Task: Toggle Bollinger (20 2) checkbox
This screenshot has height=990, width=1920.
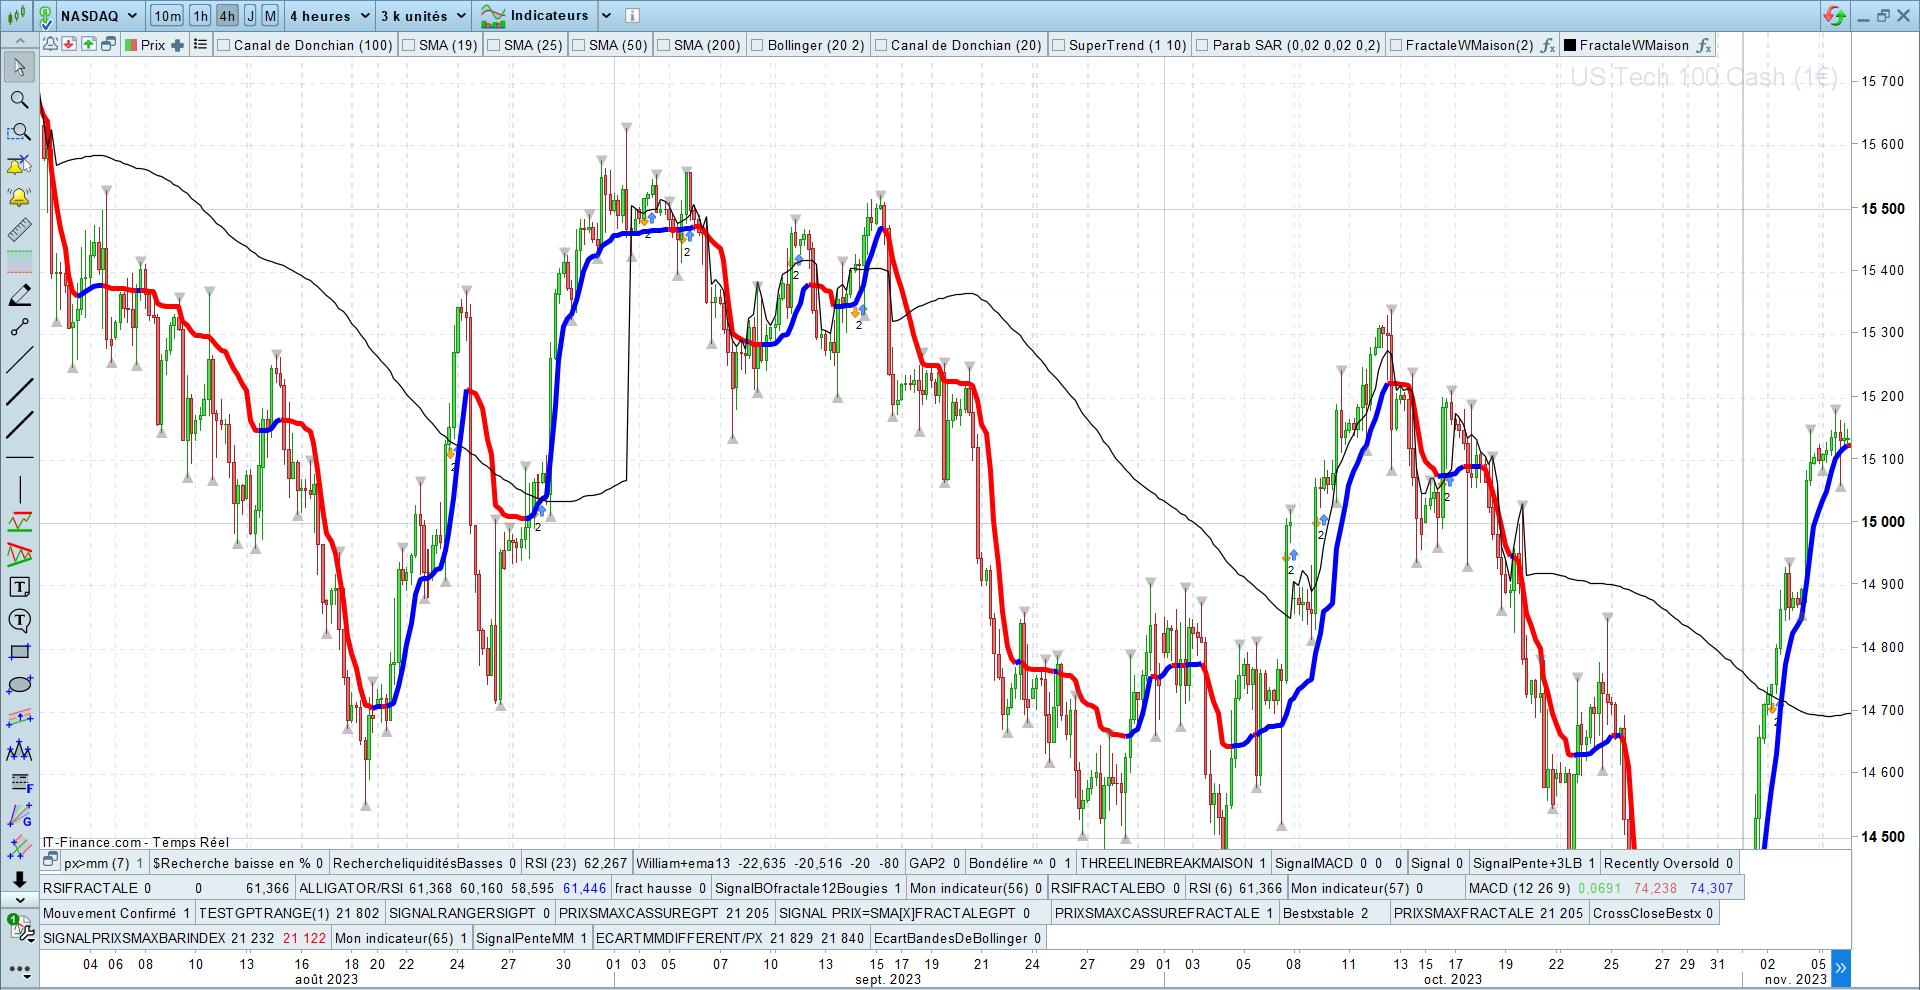Action: (x=758, y=45)
